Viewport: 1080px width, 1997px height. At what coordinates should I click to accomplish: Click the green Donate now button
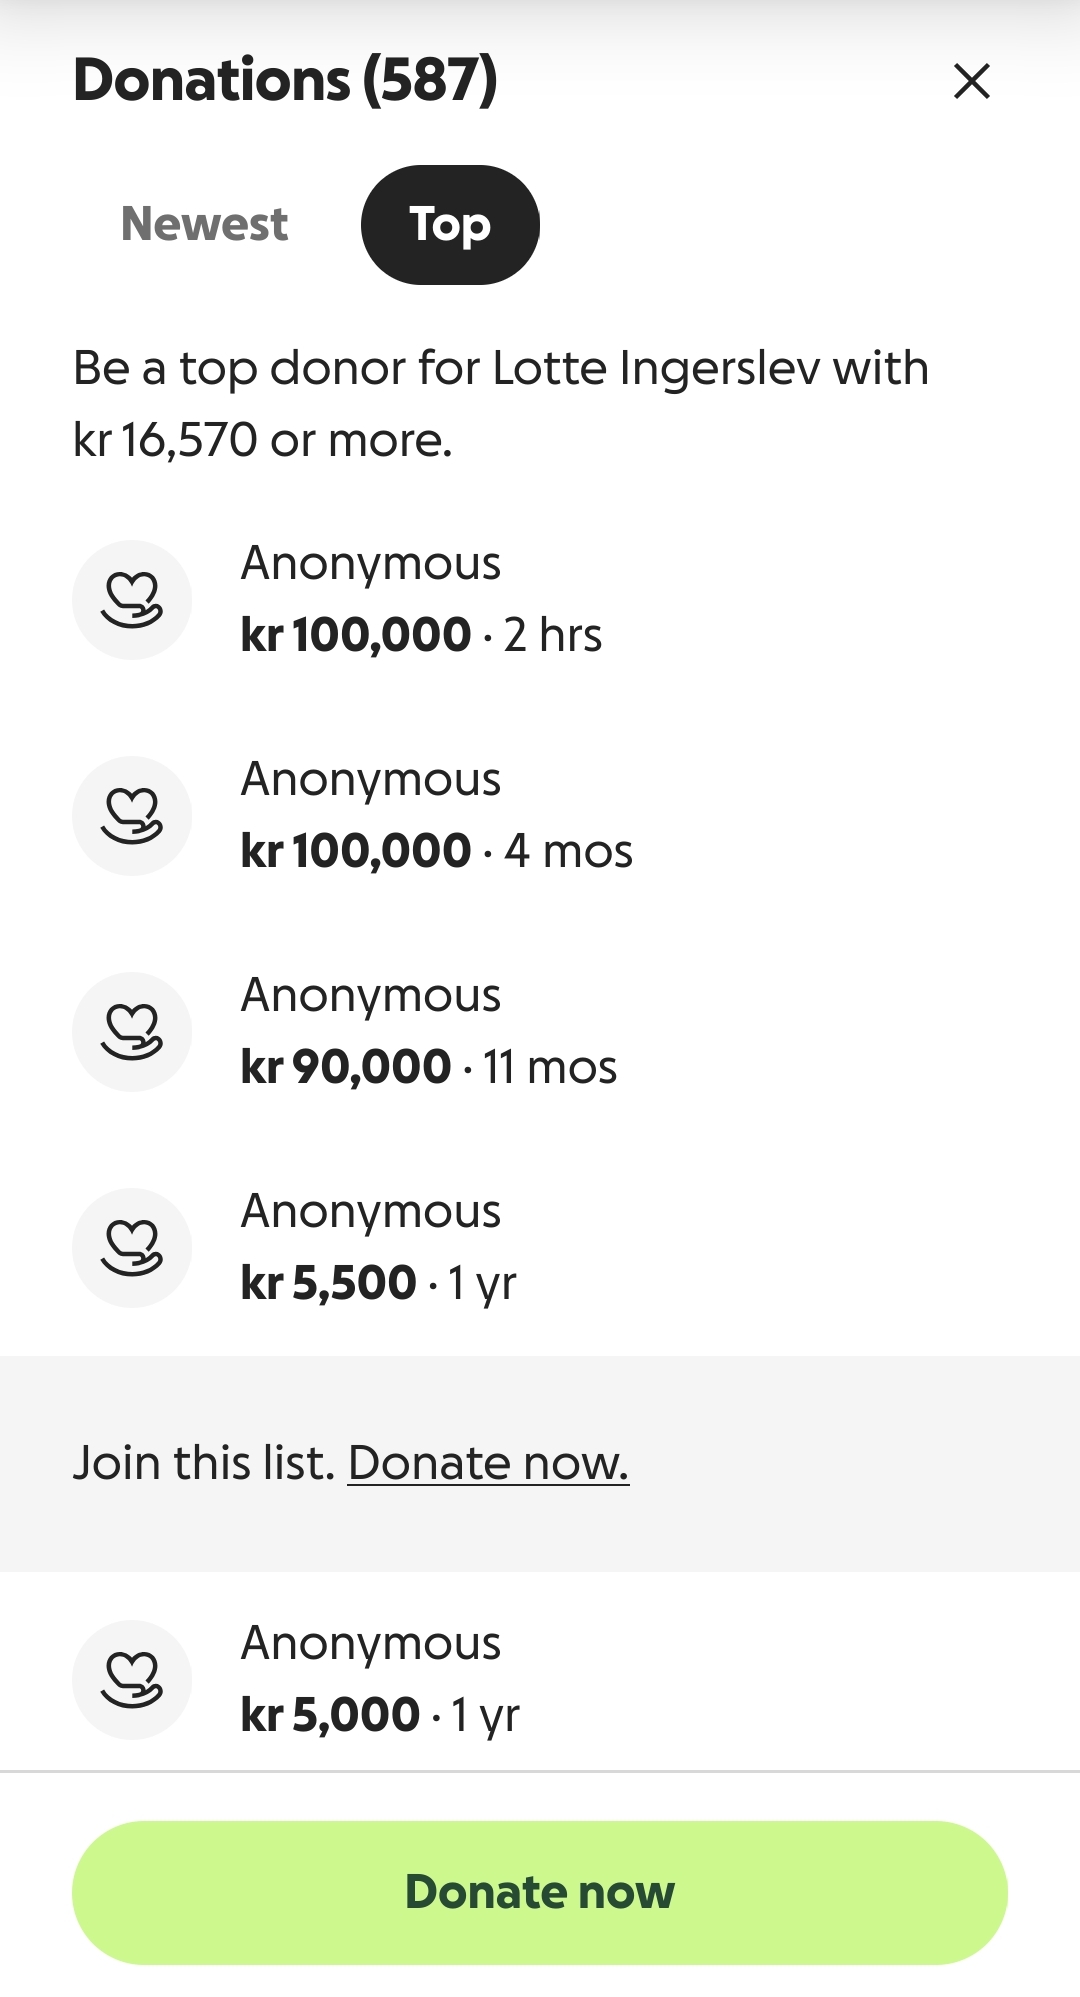[x=540, y=1892]
